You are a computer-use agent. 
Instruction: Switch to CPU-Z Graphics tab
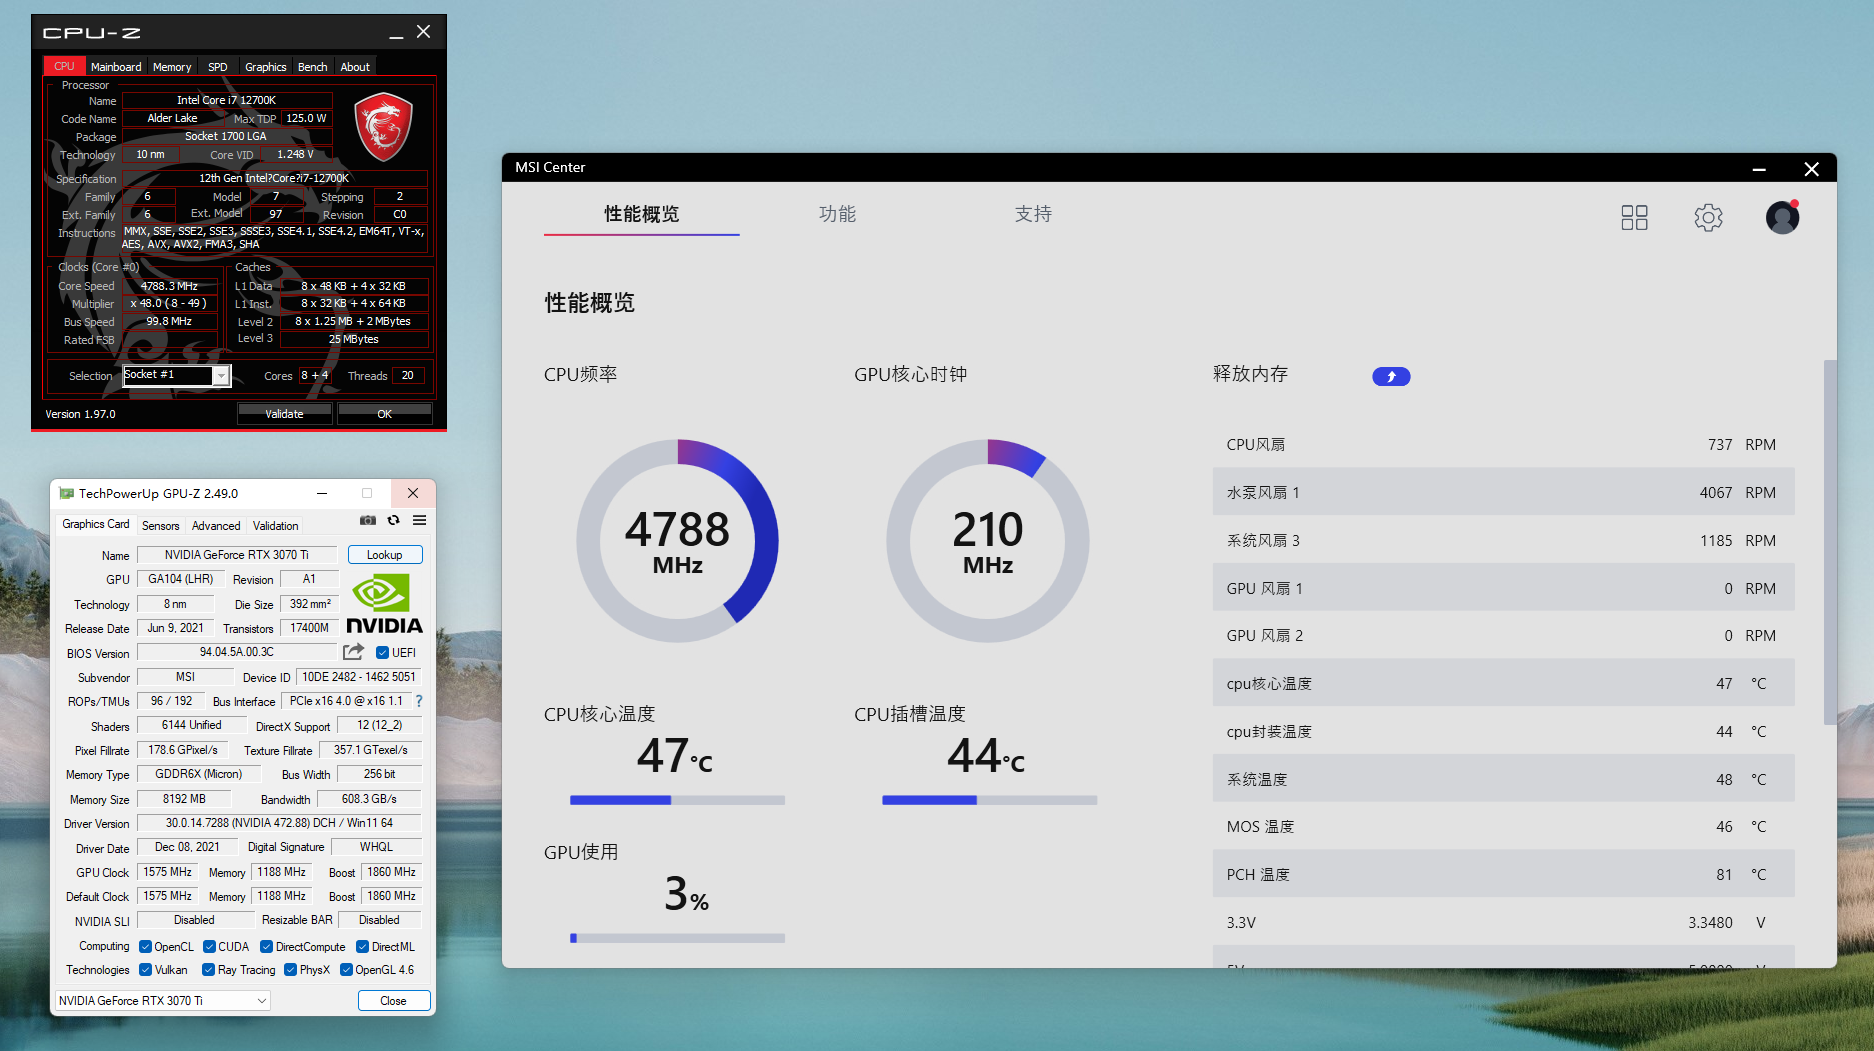tap(266, 67)
